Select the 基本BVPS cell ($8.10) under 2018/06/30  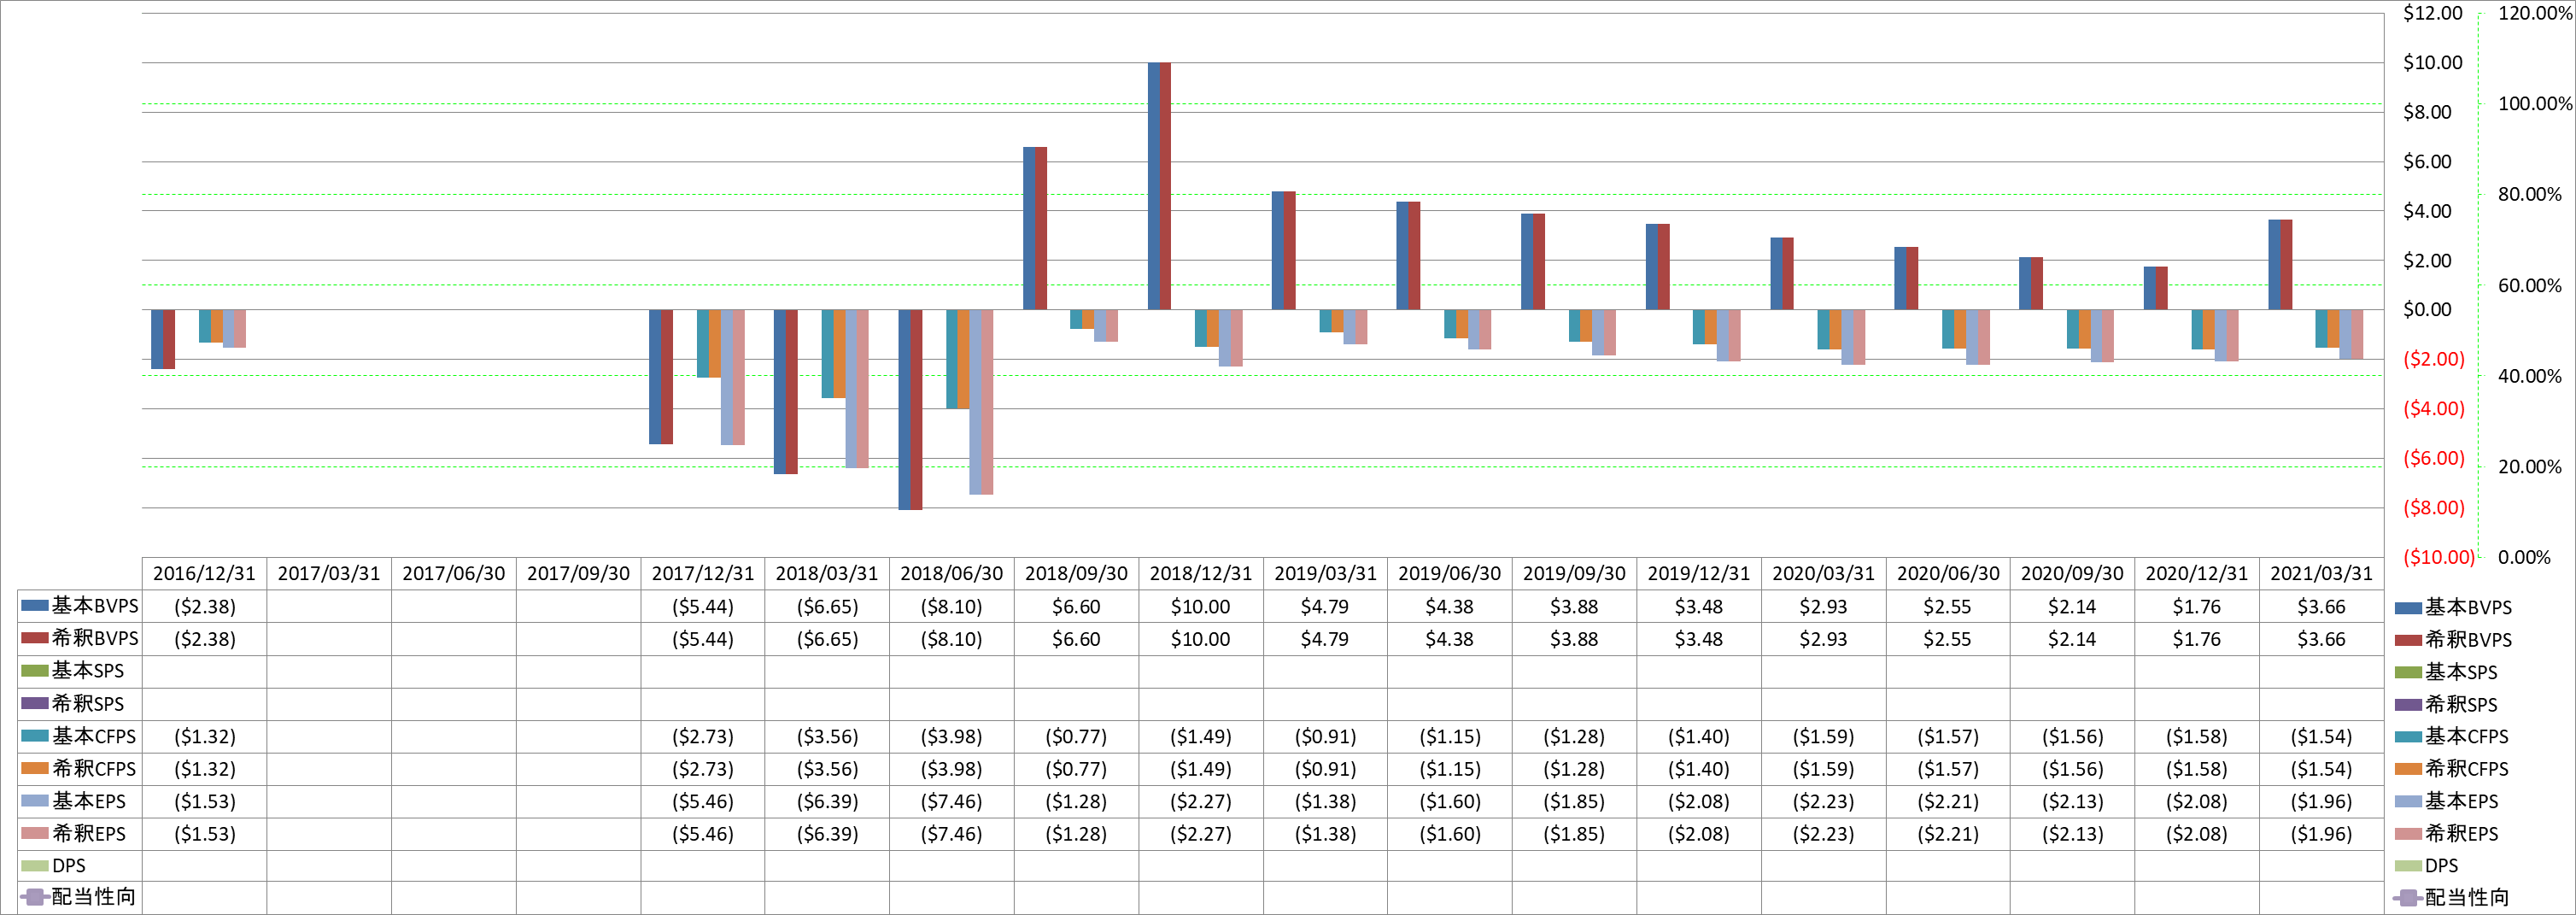tap(951, 606)
